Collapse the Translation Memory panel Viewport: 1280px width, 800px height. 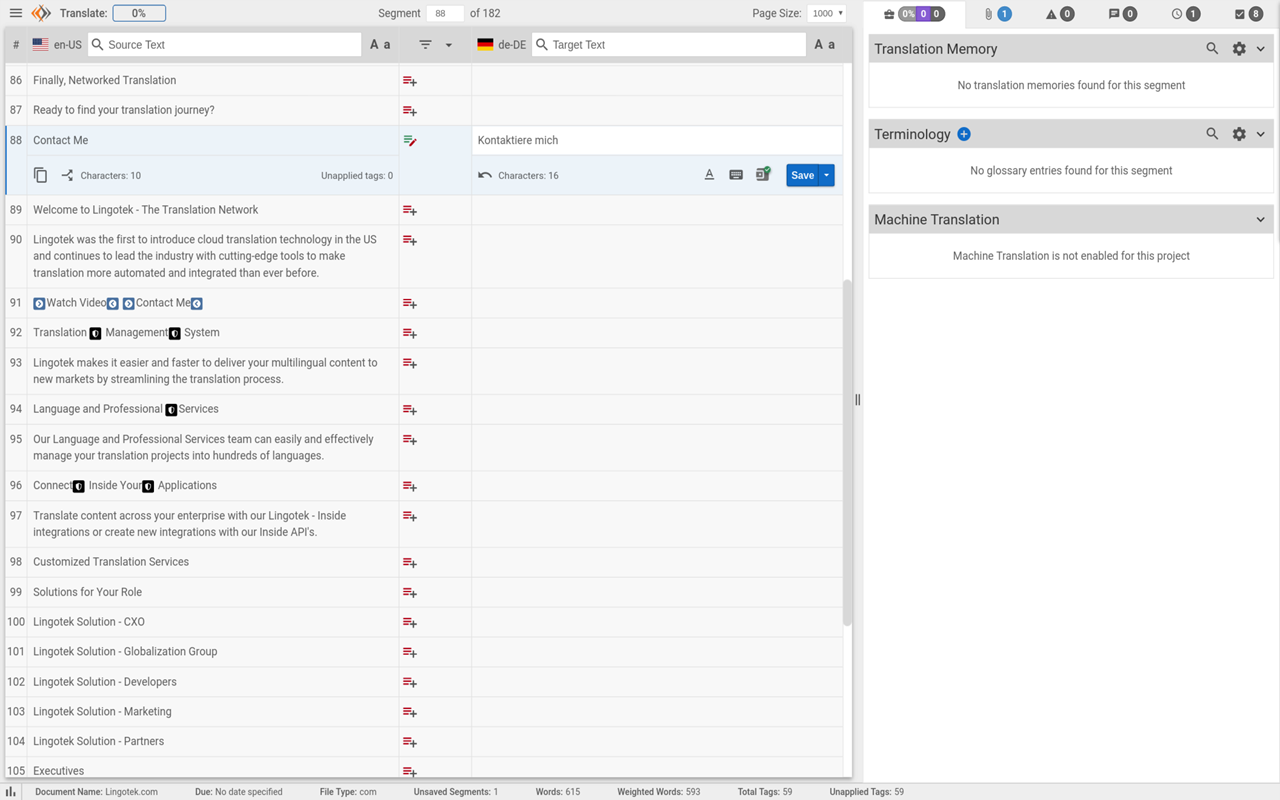1261,49
